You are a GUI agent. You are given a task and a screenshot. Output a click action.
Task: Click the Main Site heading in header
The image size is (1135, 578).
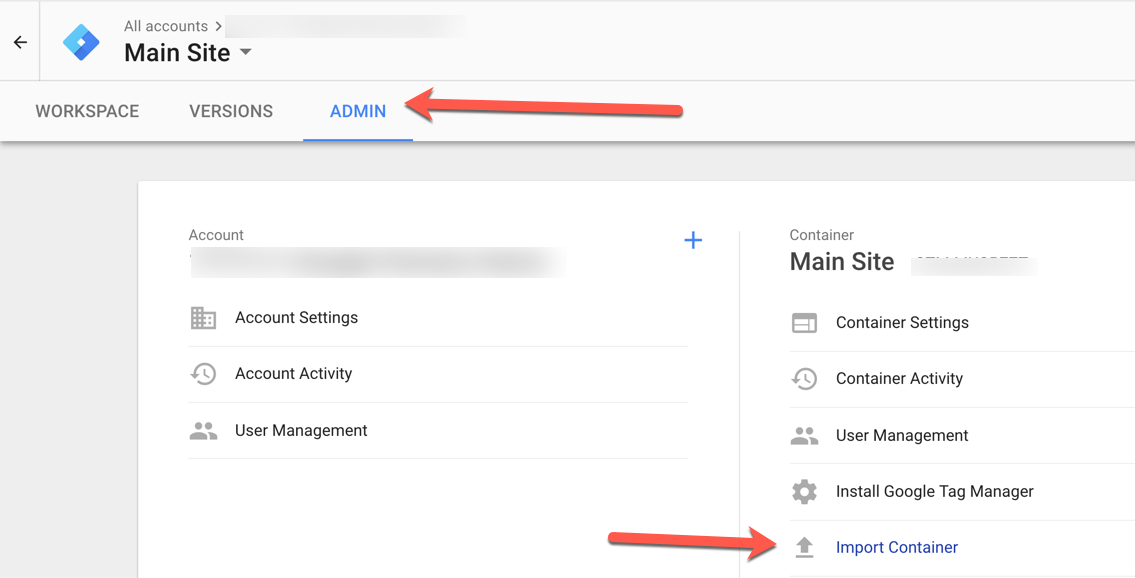coord(177,53)
